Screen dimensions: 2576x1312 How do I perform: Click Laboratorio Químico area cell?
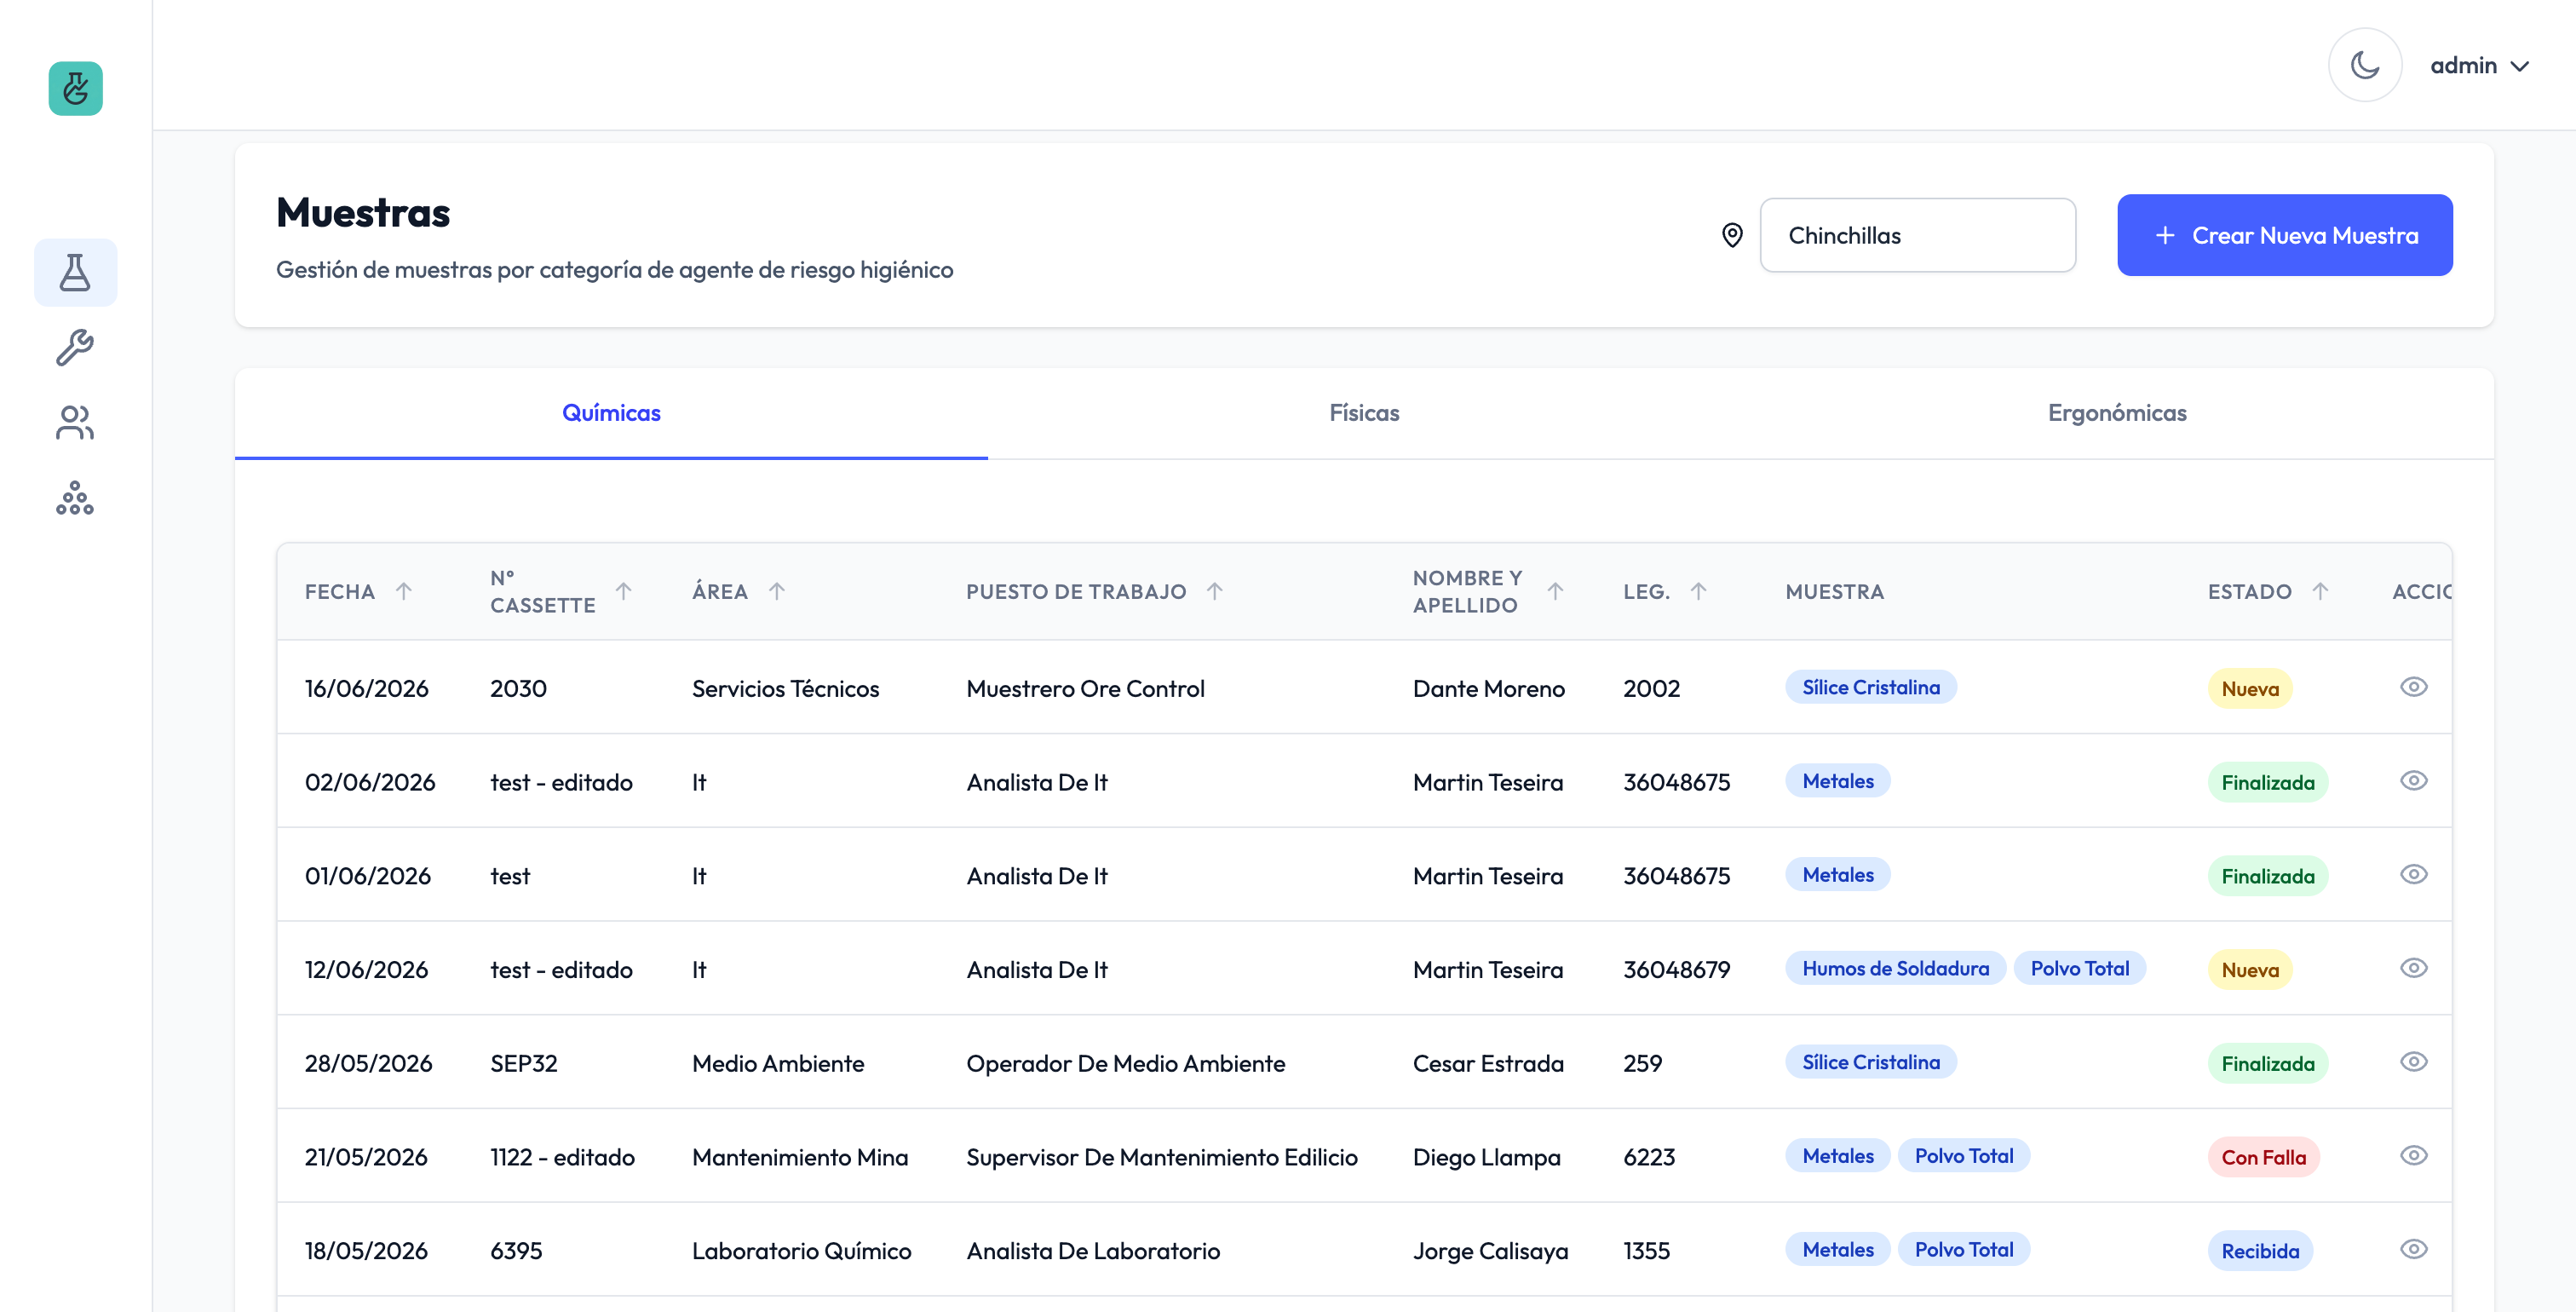(801, 1251)
